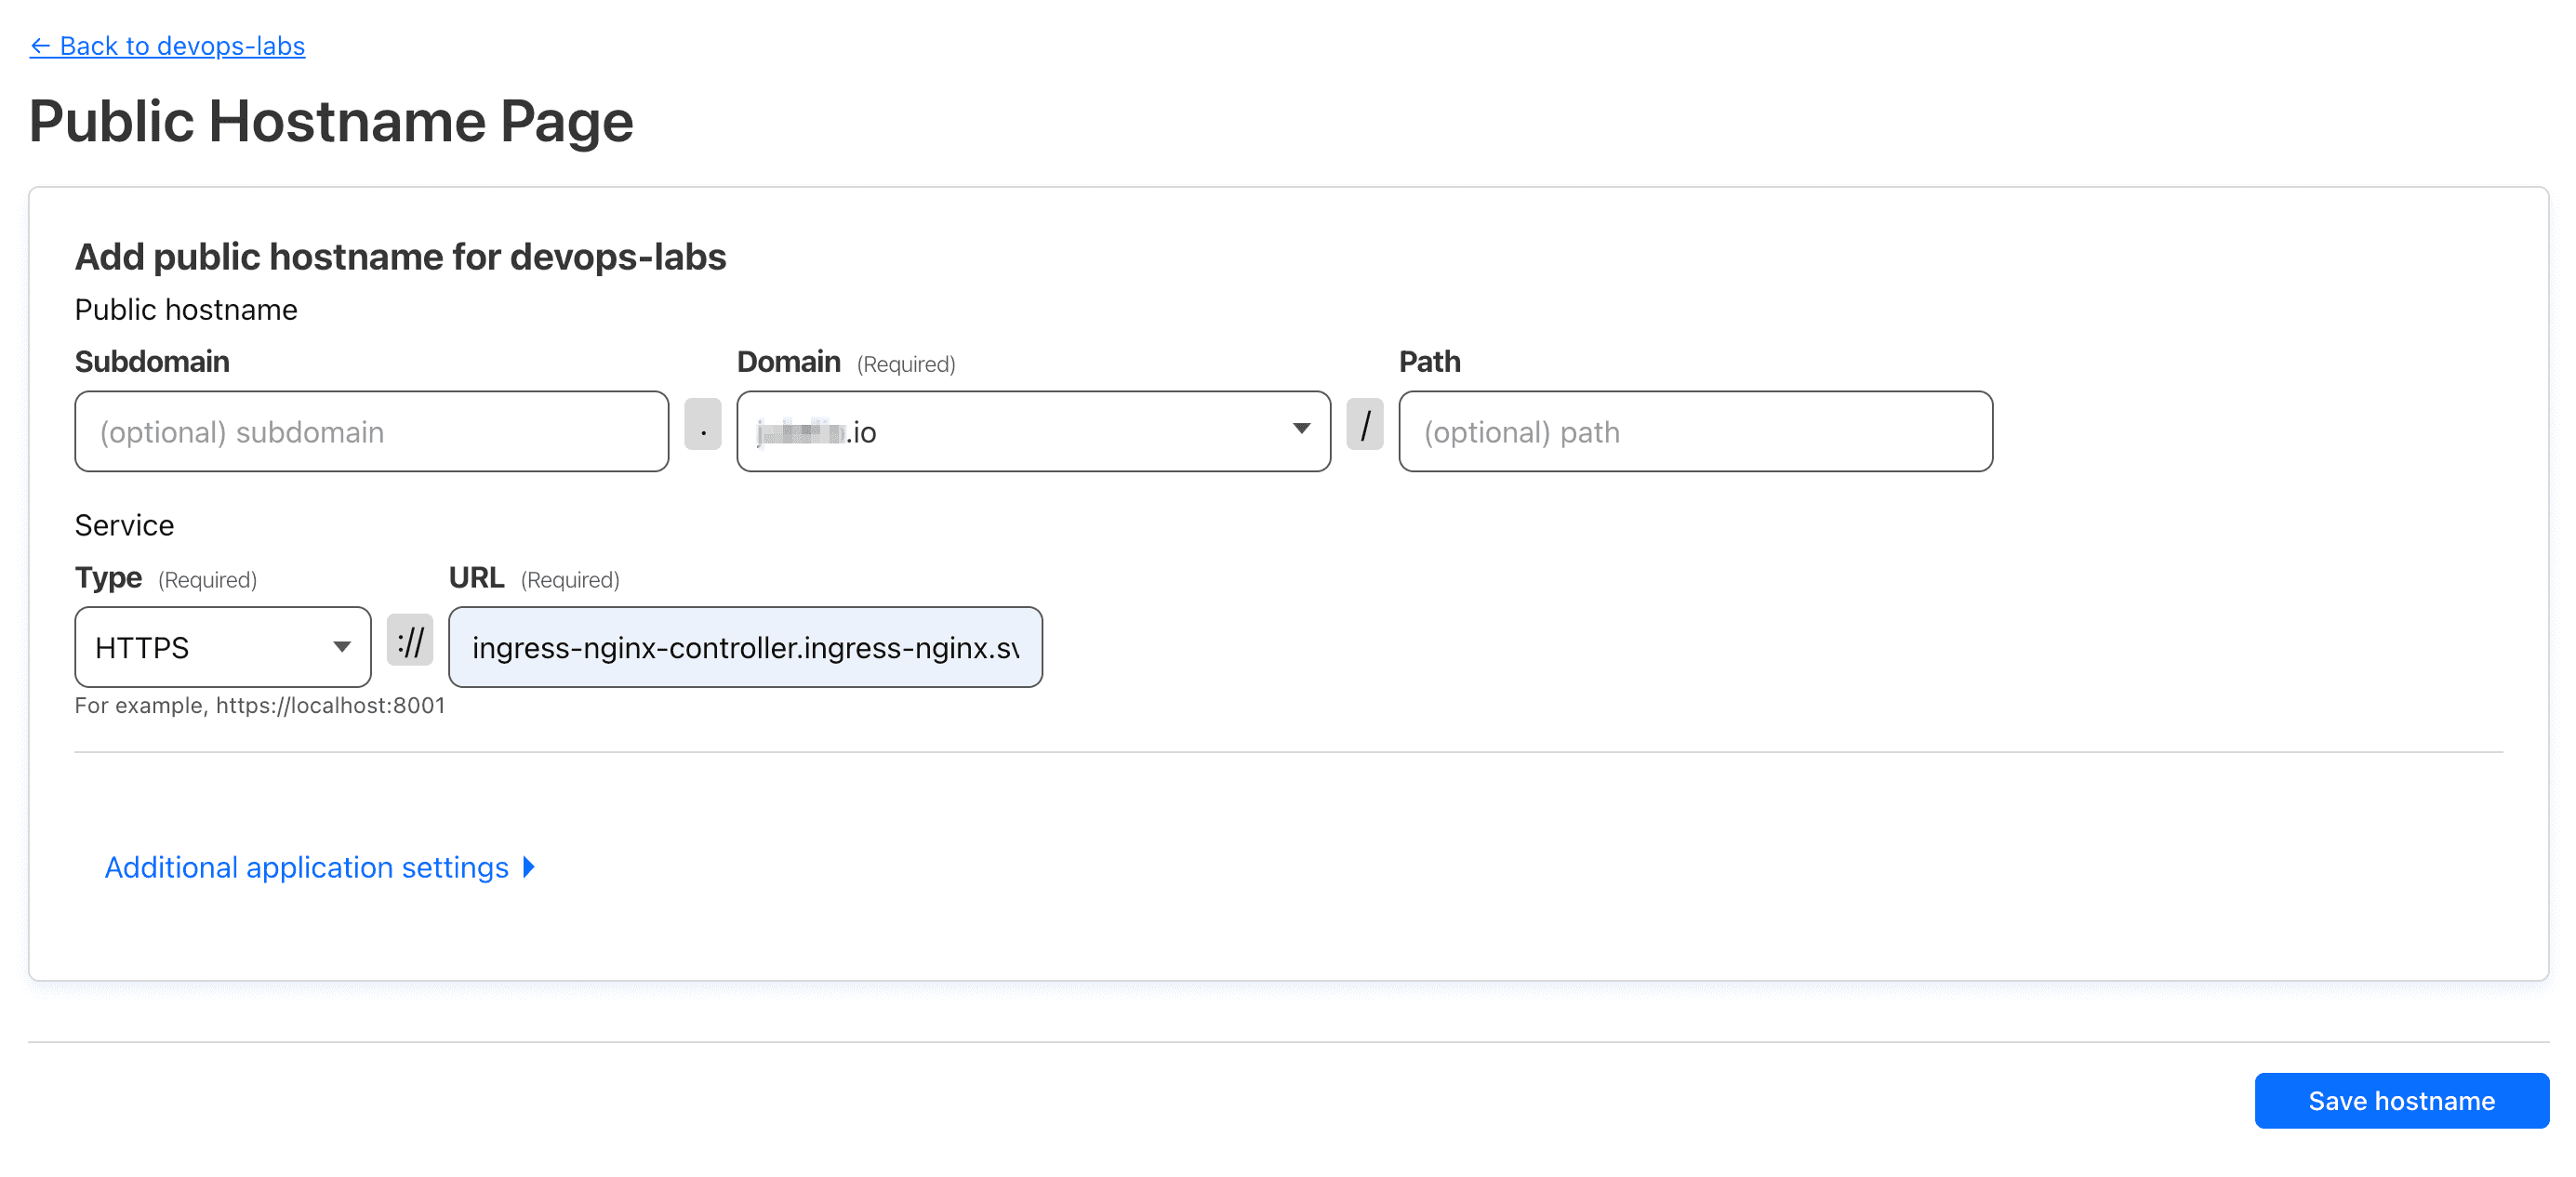Click the Service section label
Image resolution: width=2576 pixels, height=1177 pixels.
124,526
